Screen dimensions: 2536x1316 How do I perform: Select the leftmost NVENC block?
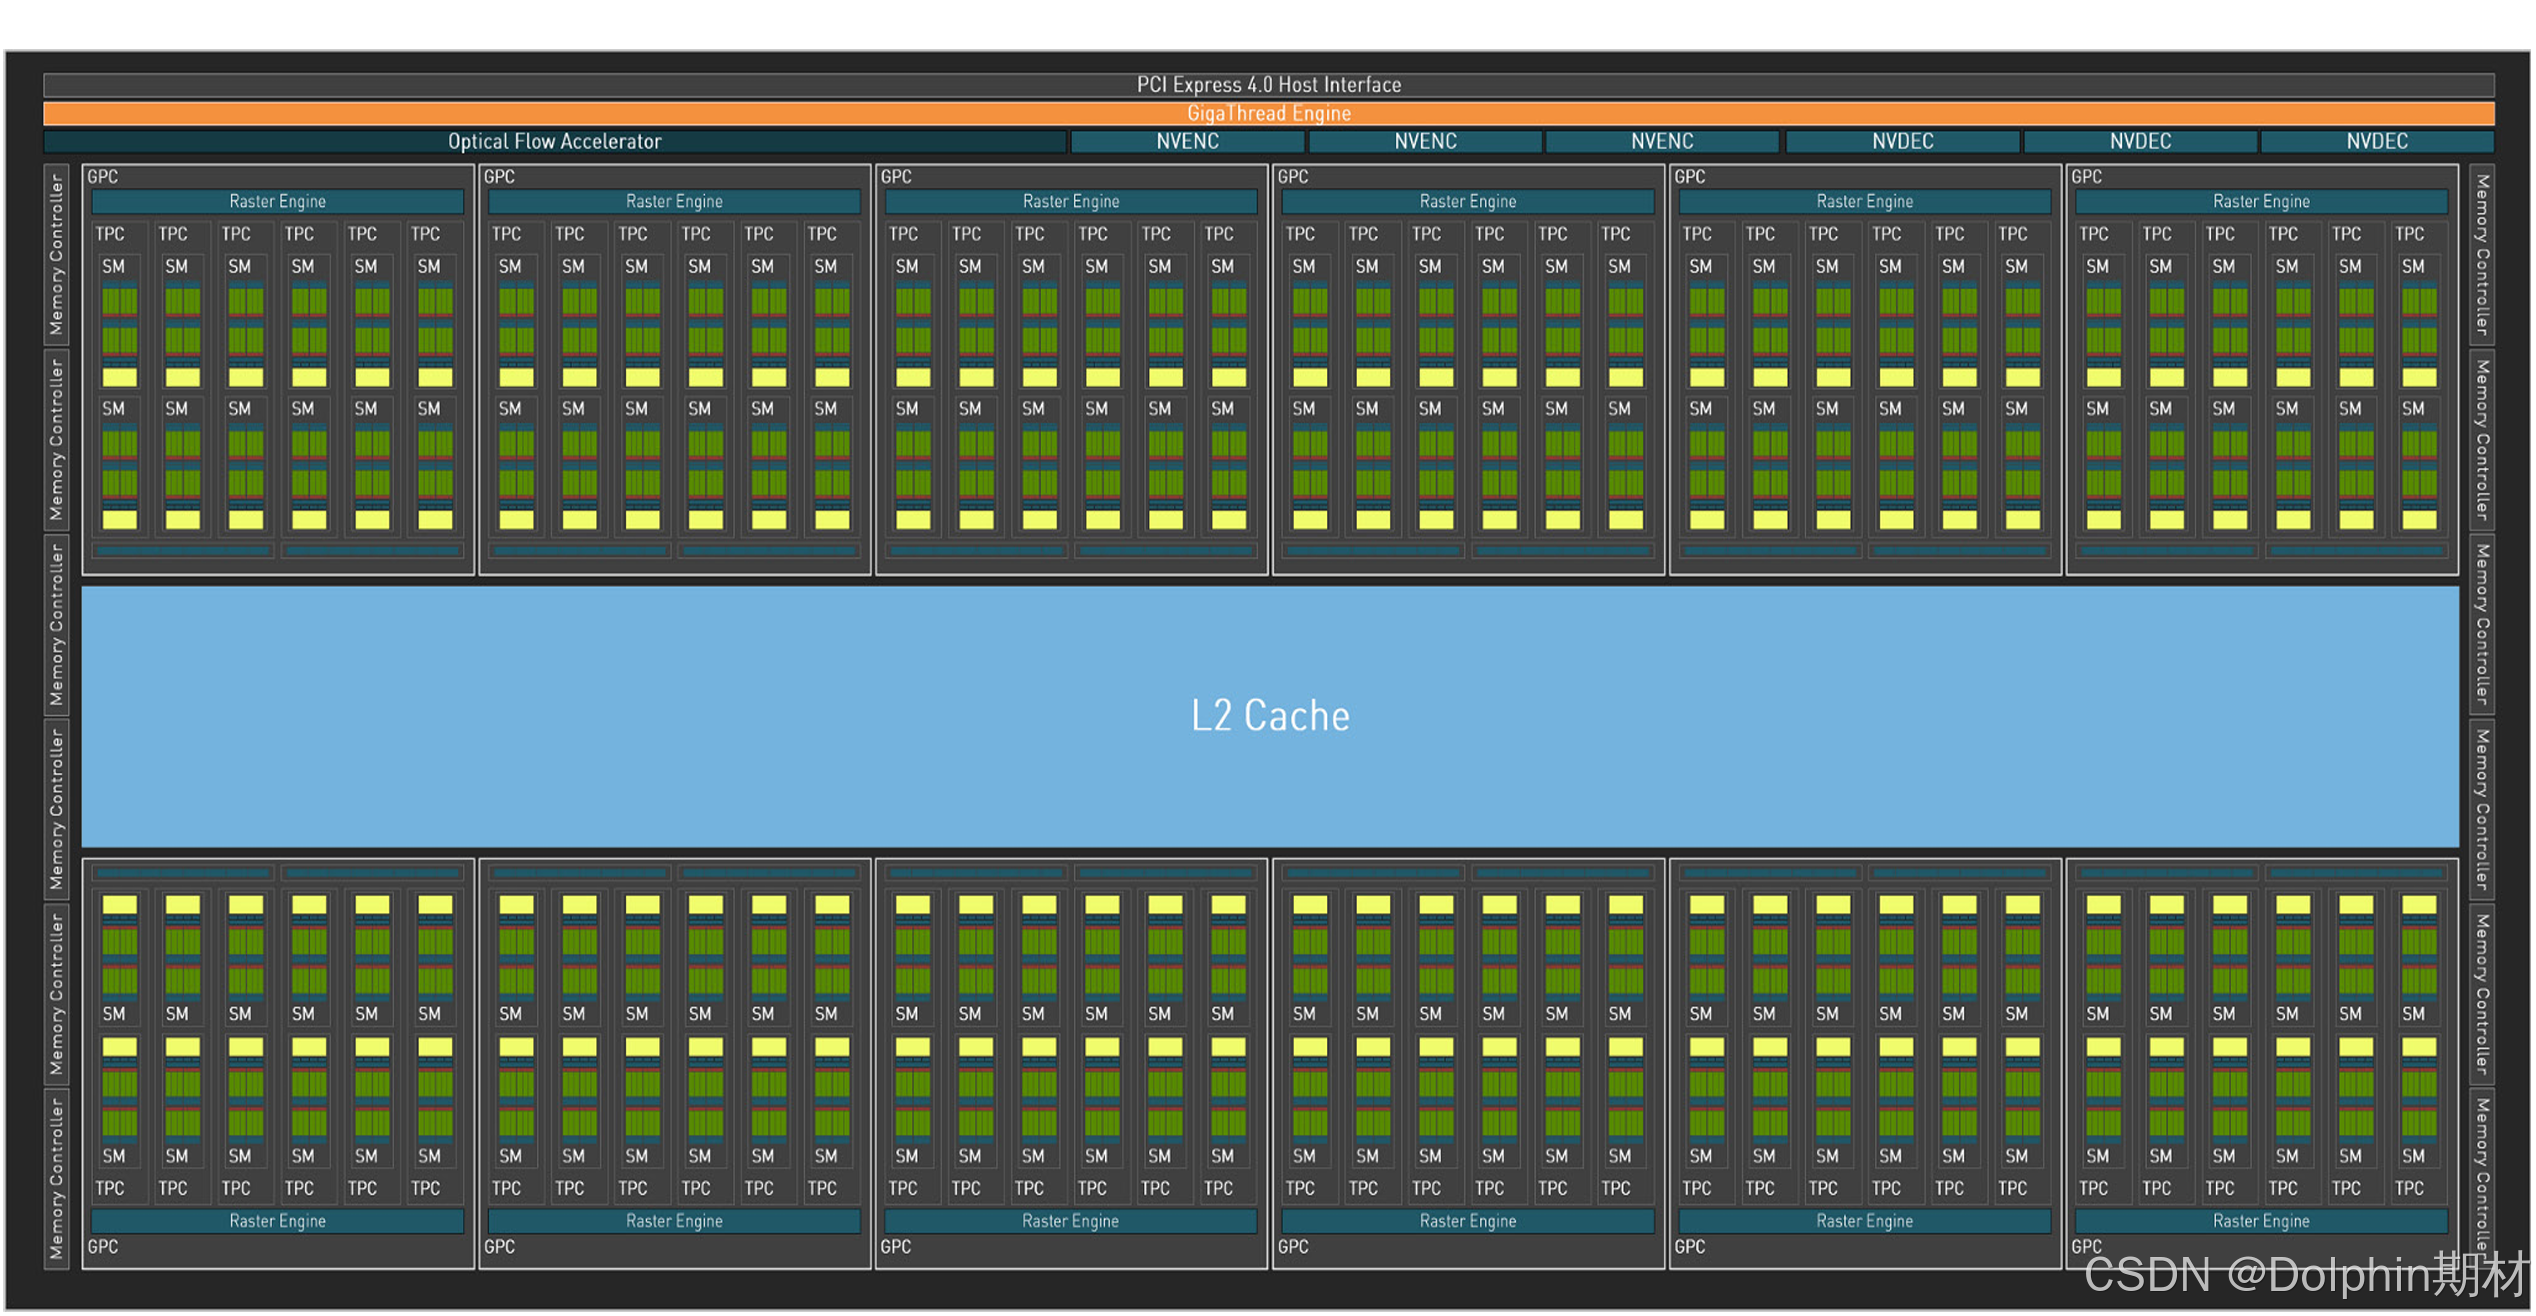(x=1187, y=141)
